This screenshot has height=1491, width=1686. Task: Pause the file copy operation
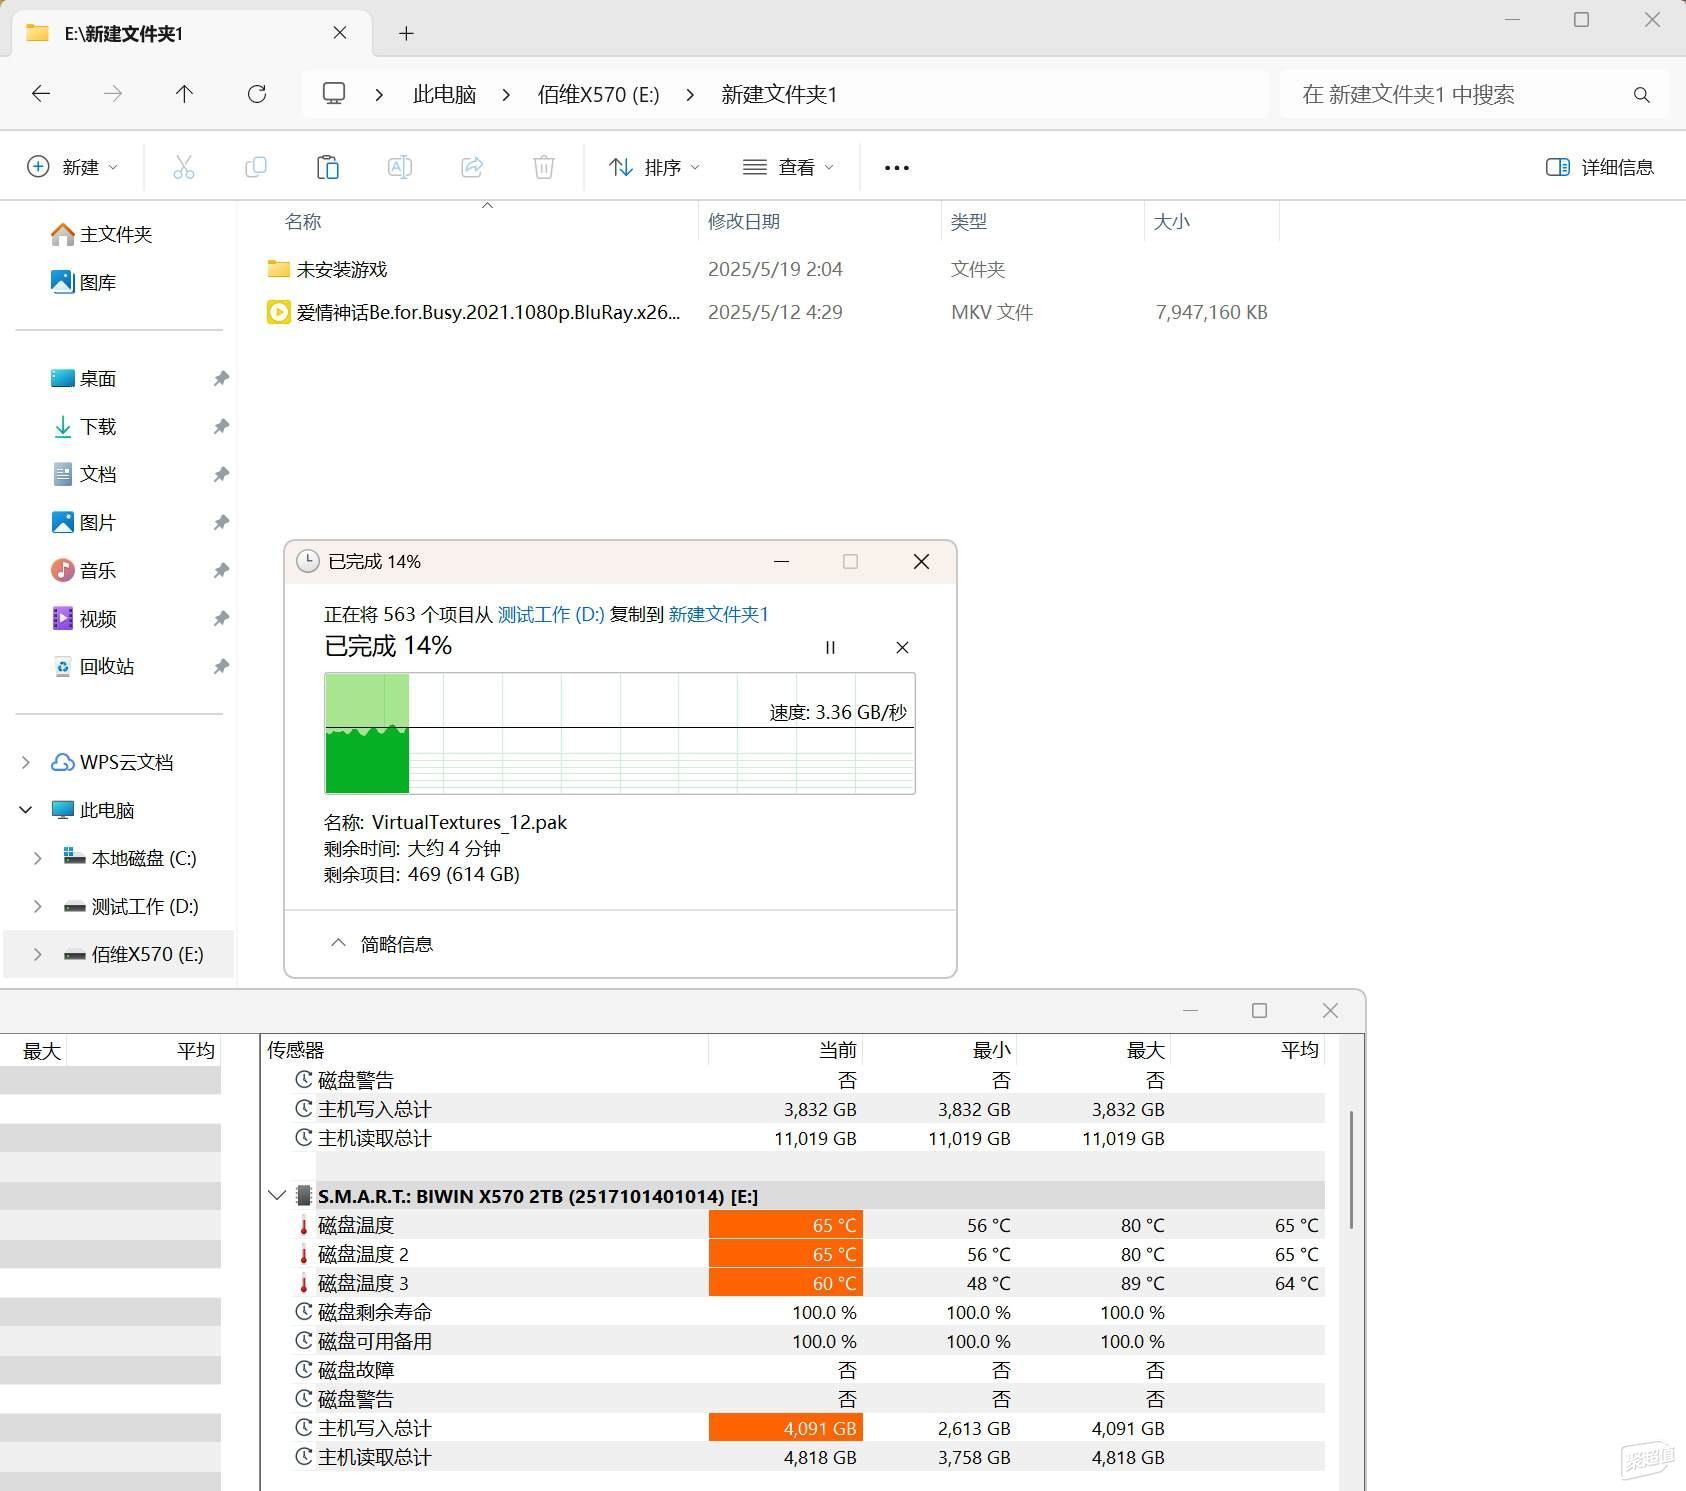[x=830, y=648]
